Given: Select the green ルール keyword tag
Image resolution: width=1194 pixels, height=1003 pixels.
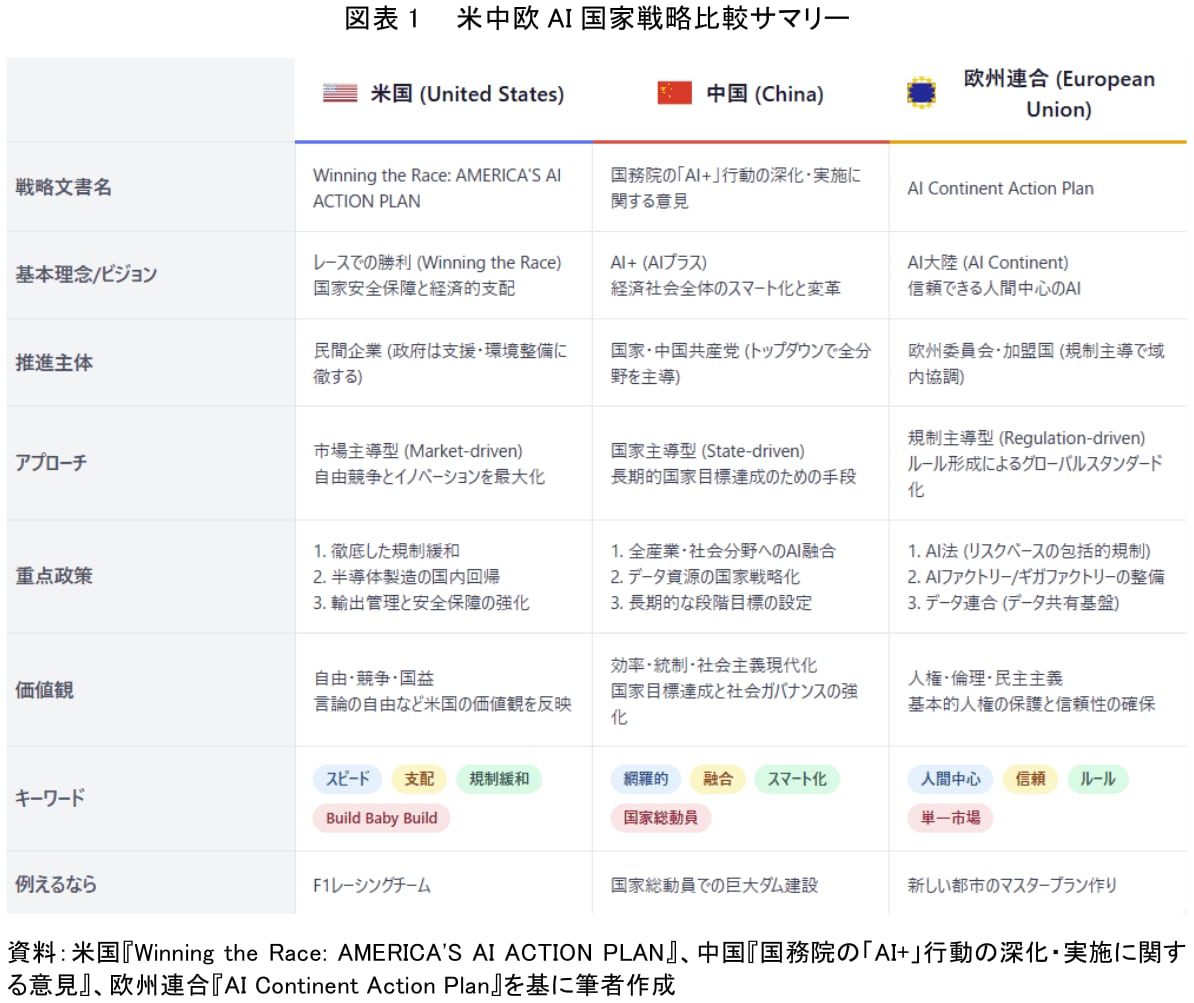Looking at the screenshot, I should click(x=1097, y=779).
